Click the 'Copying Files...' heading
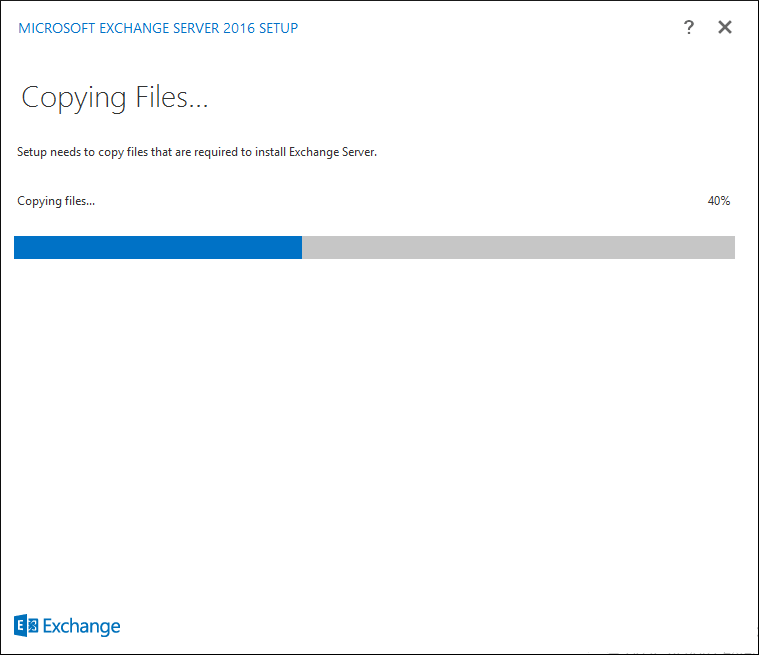The height and width of the screenshot is (655, 759). coord(115,98)
